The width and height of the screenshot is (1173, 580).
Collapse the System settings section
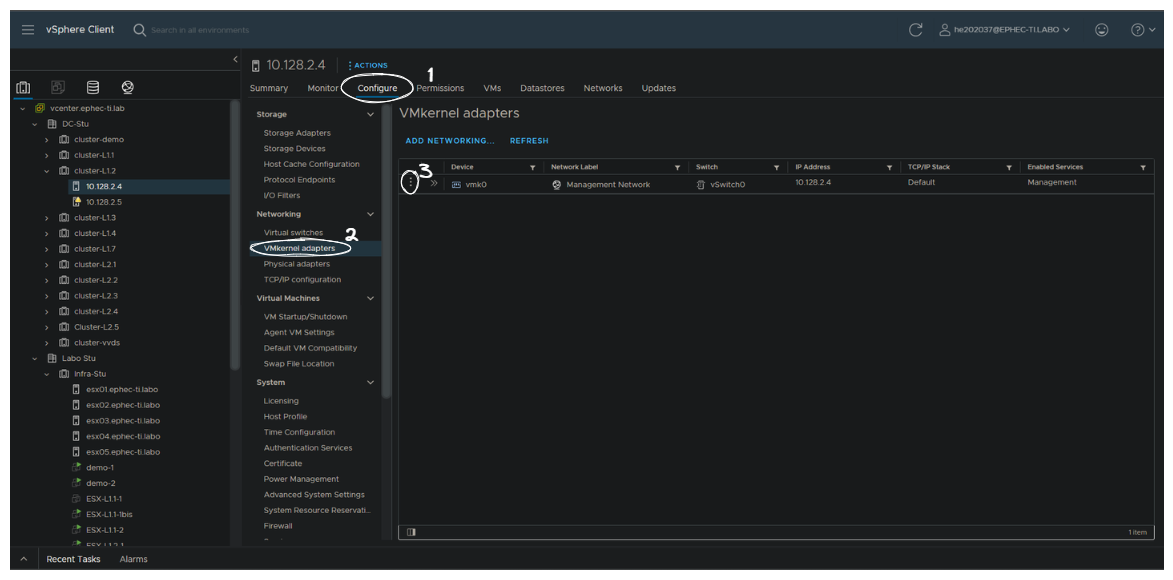(370, 382)
